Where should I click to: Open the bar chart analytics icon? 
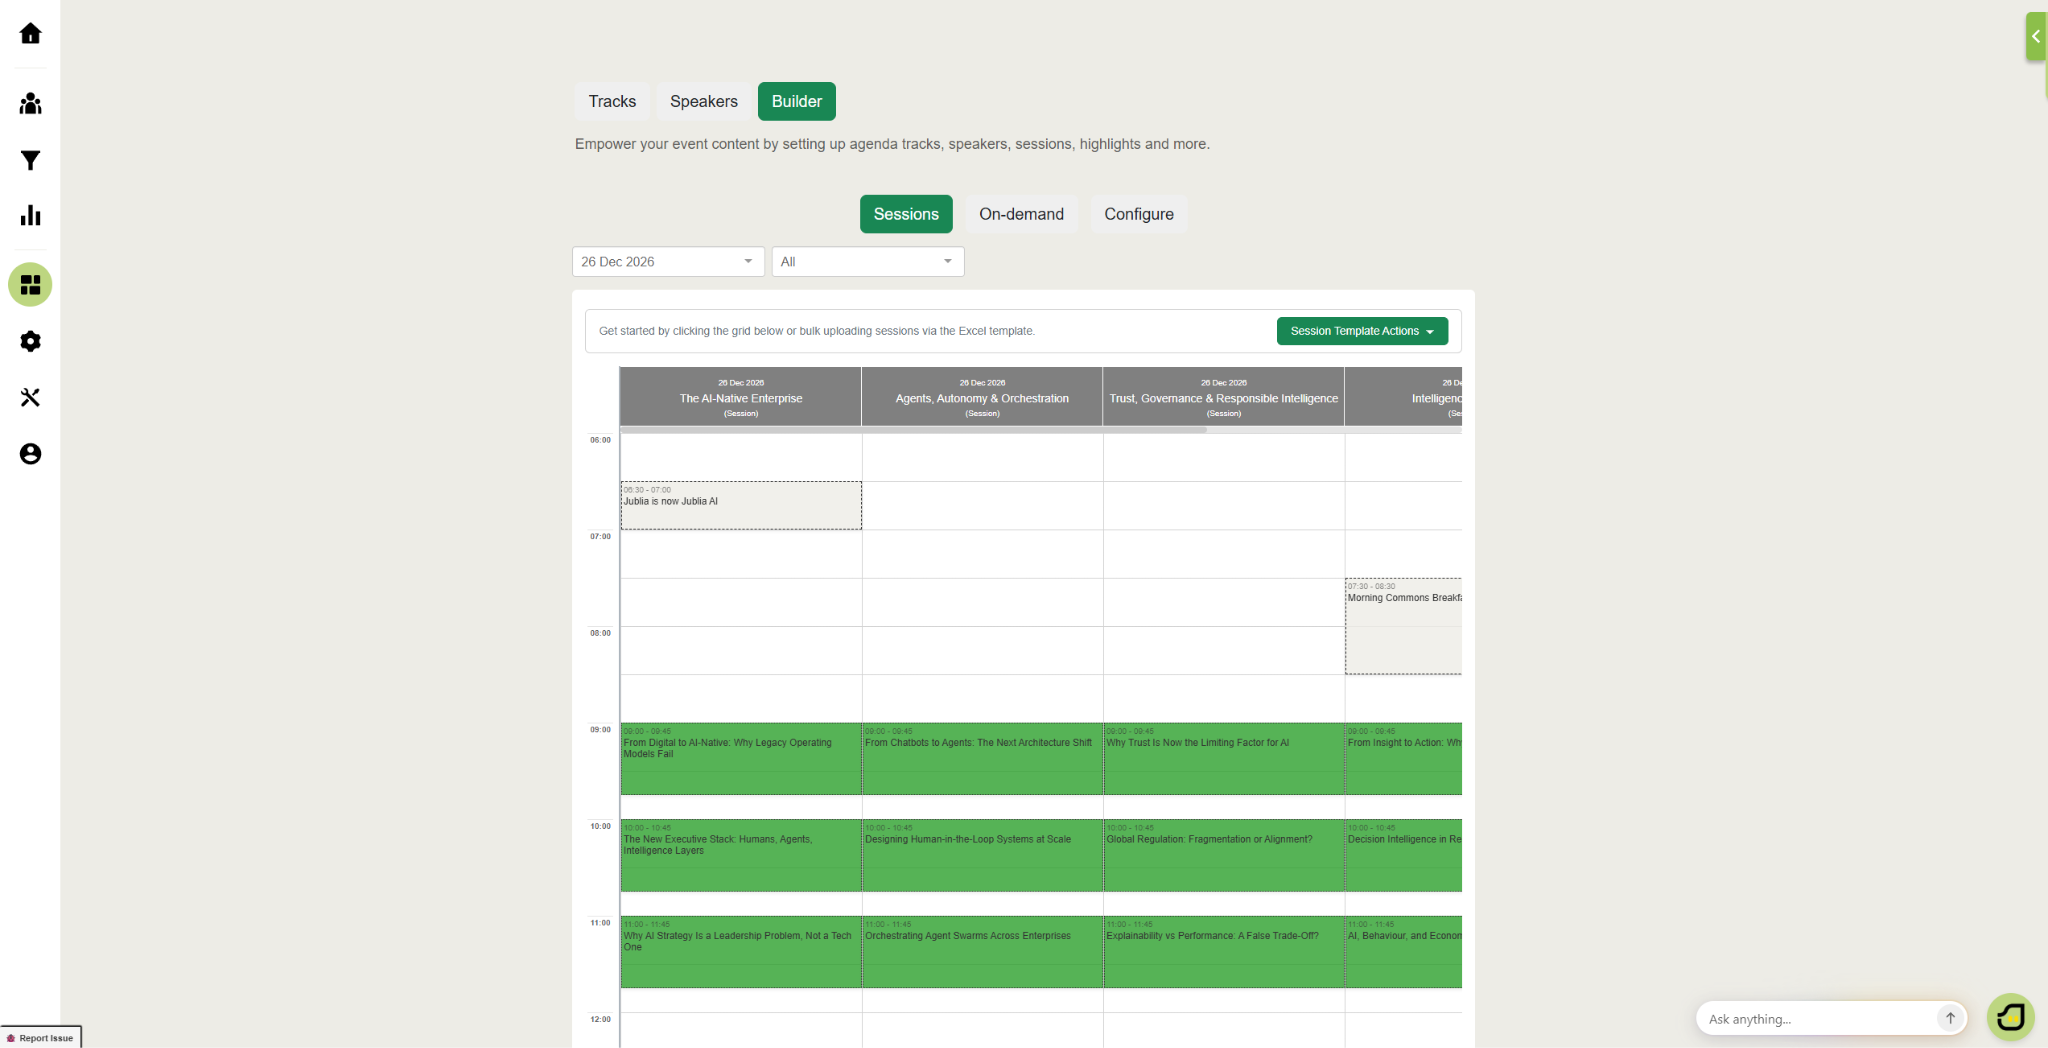click(x=30, y=215)
